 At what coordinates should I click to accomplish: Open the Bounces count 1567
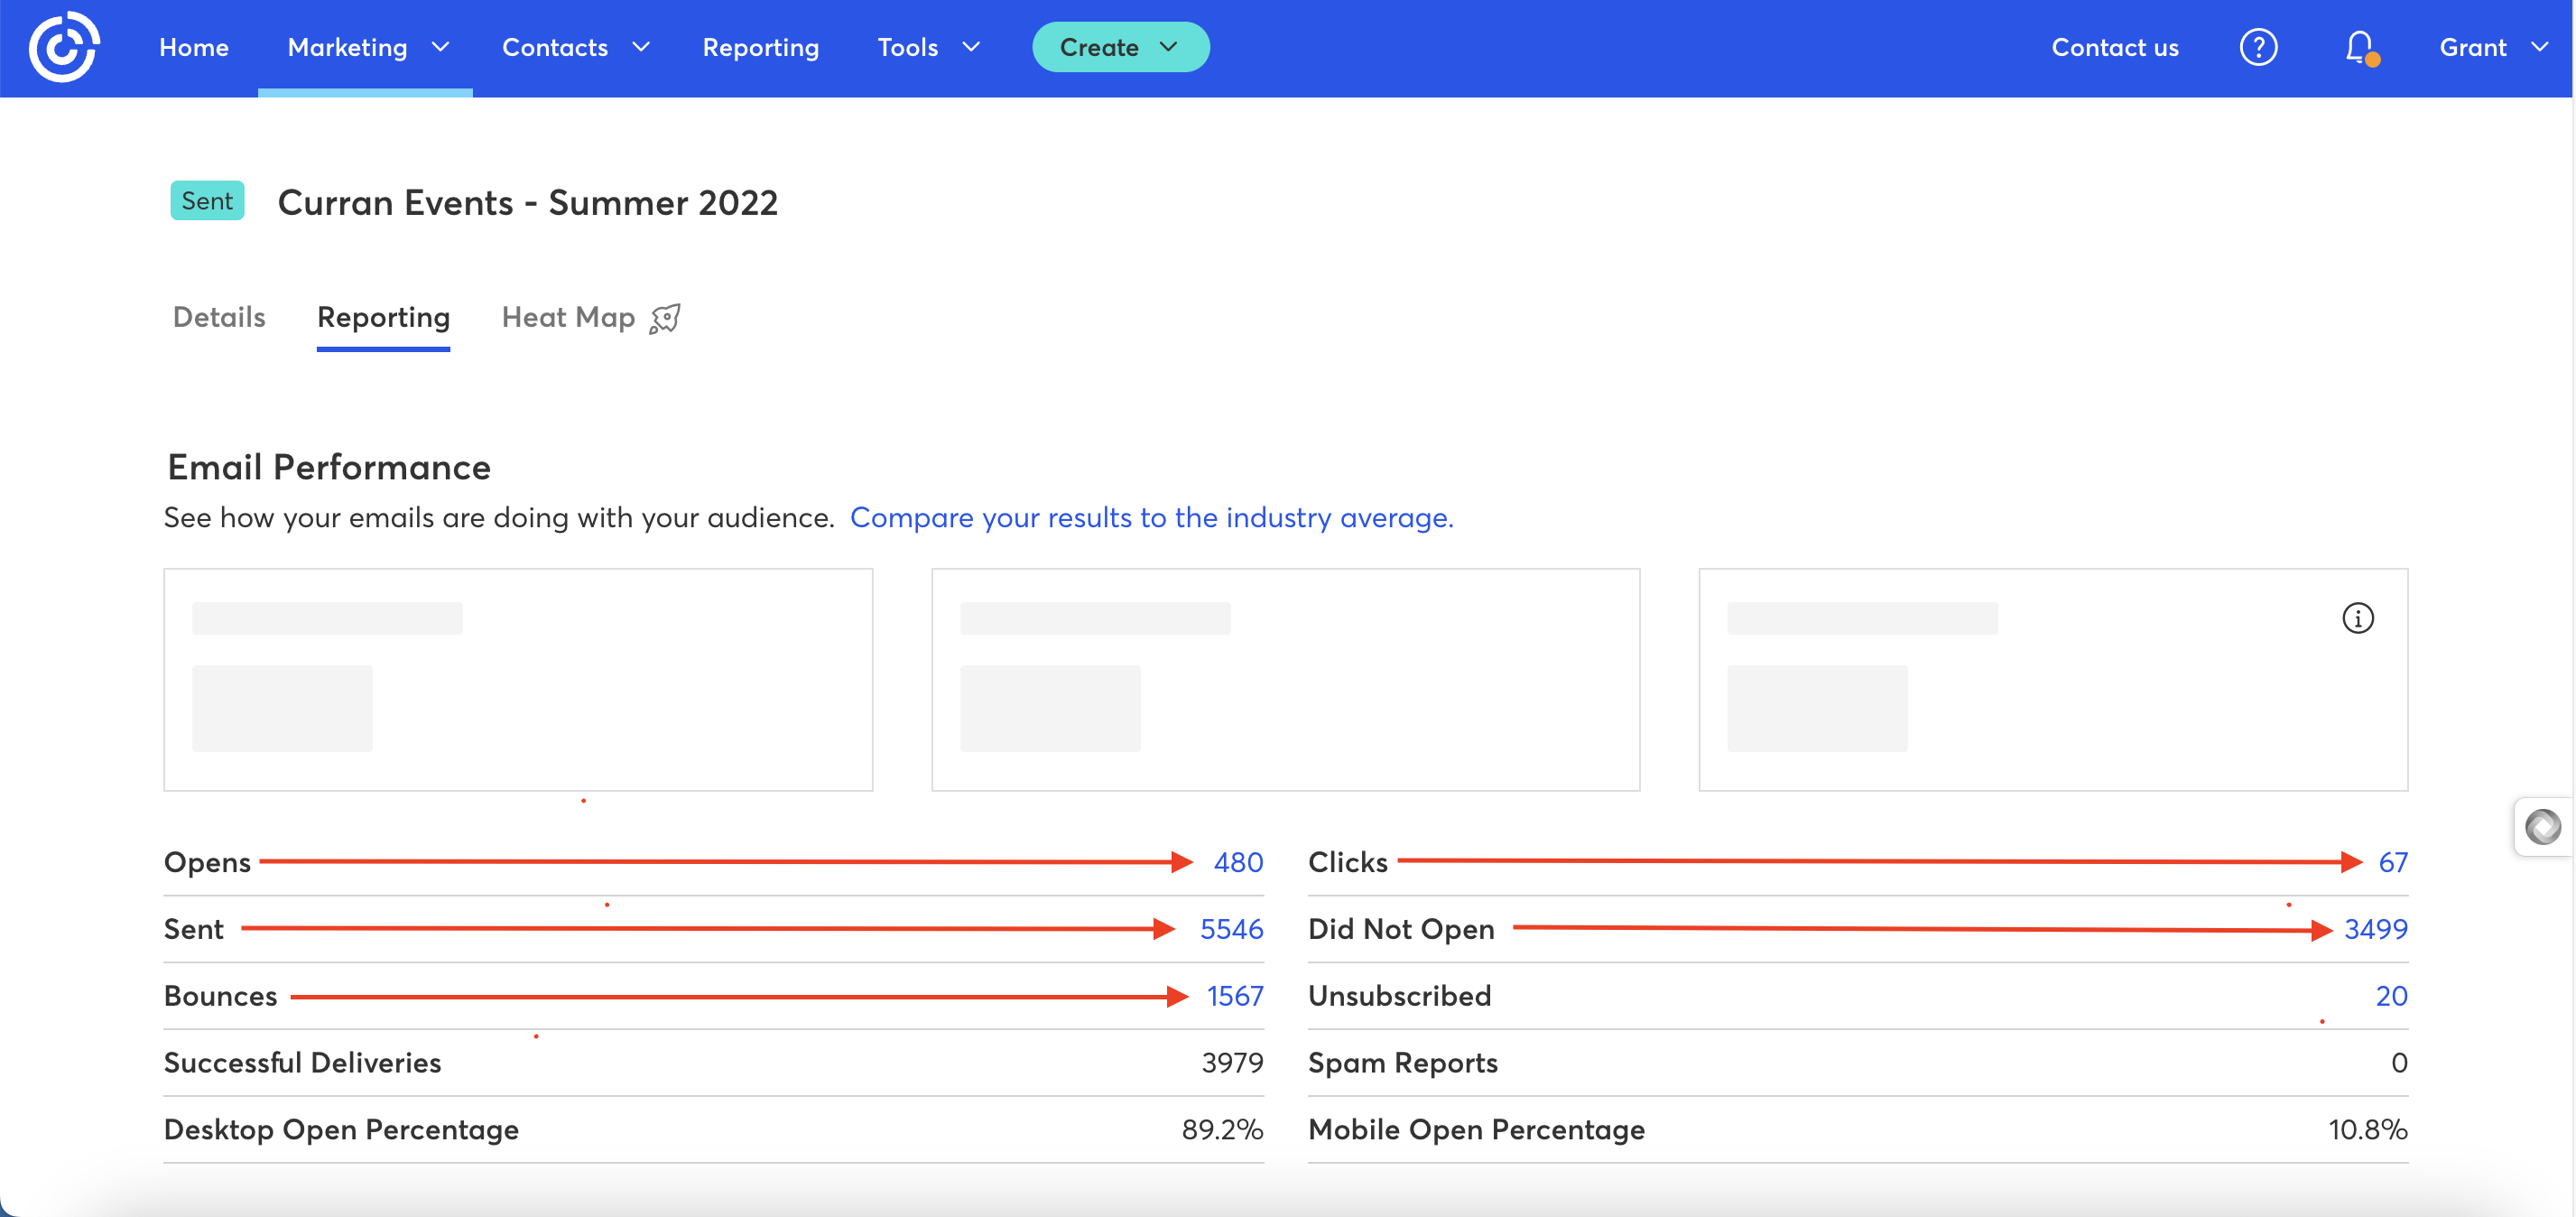point(1235,996)
